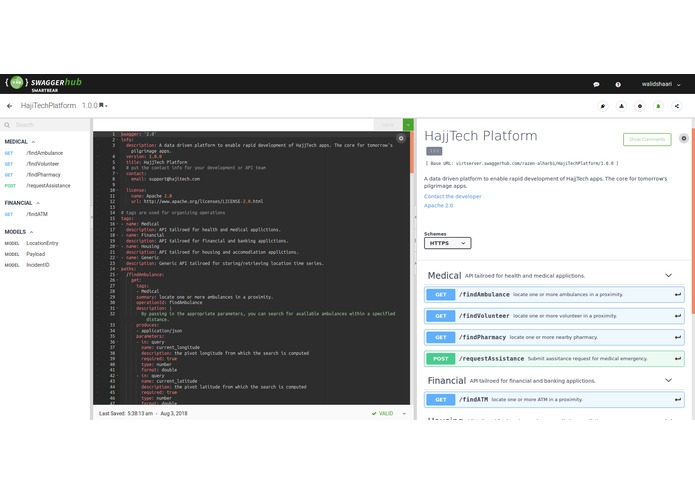
Task: Click the green notification bell icon
Action: point(658,106)
